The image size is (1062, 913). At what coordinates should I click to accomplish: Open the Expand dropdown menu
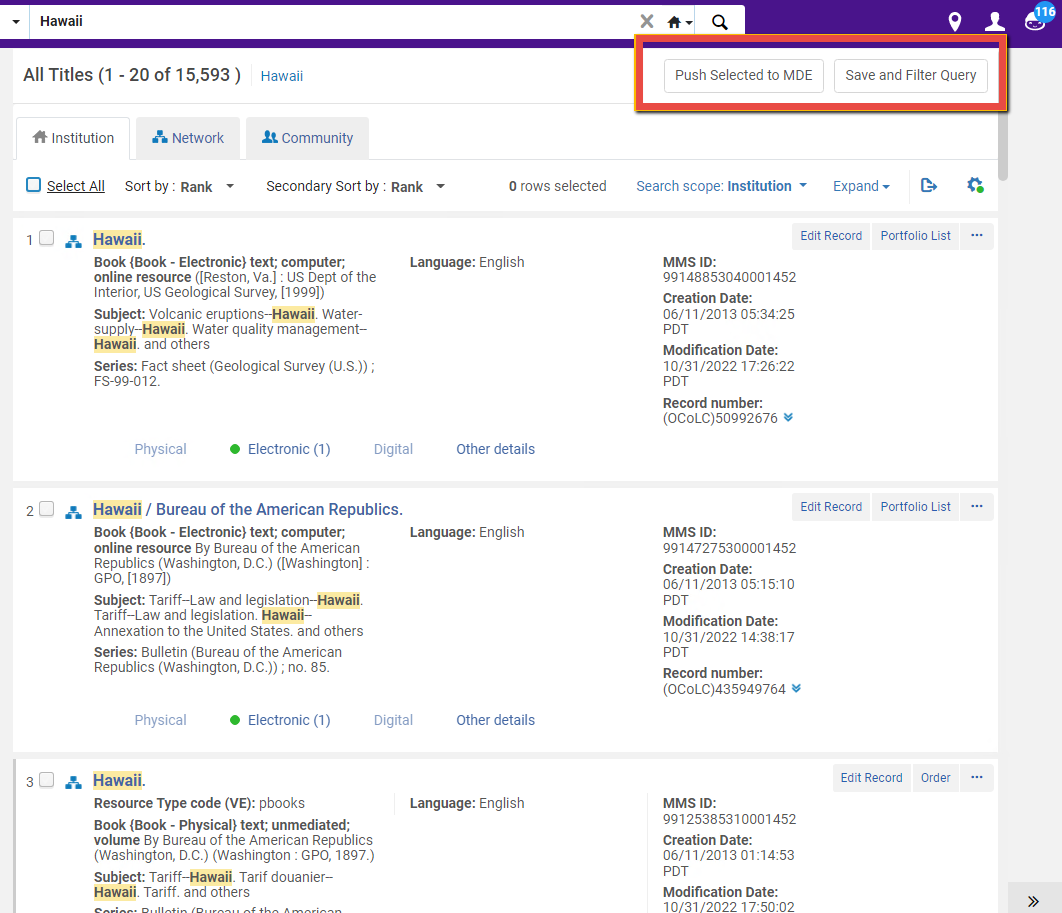861,186
